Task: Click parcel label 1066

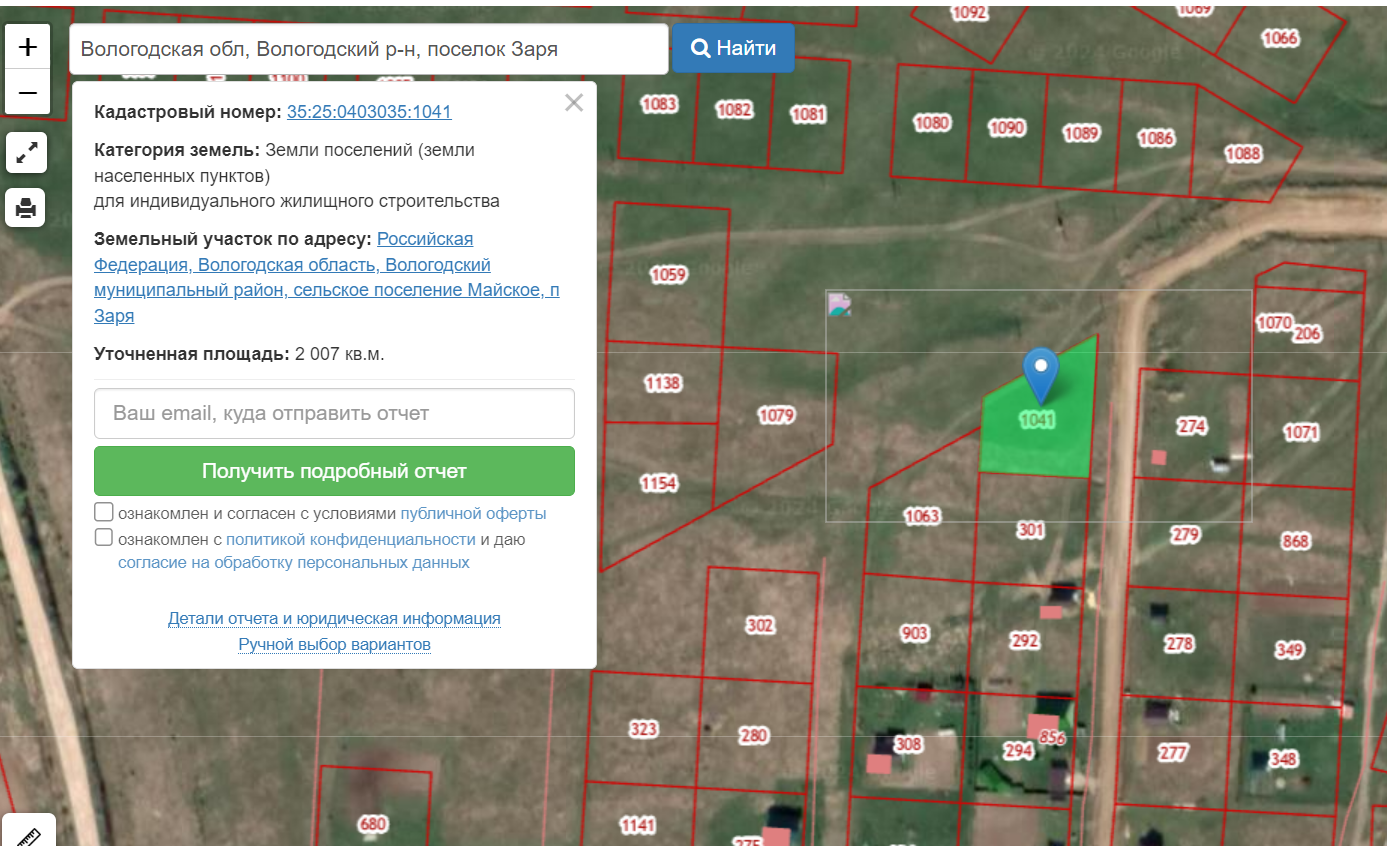Action: pos(1280,38)
